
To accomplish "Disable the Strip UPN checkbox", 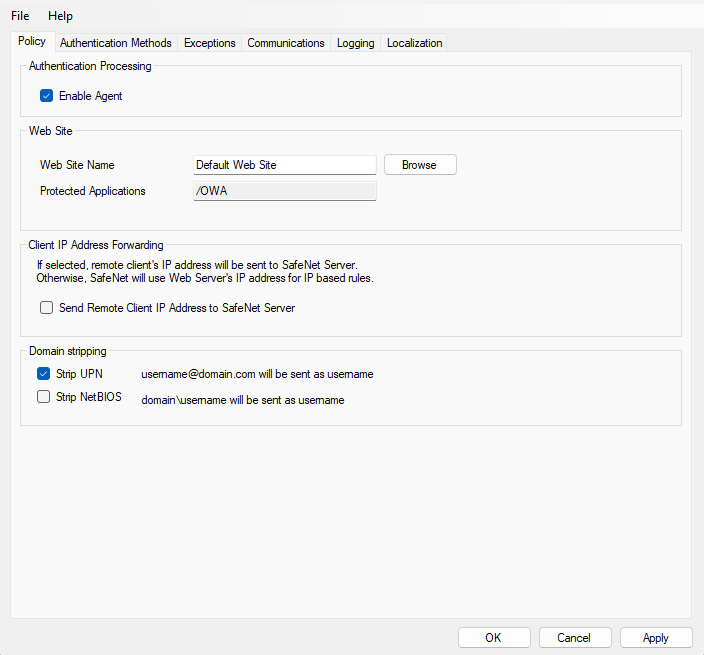I will coord(44,374).
